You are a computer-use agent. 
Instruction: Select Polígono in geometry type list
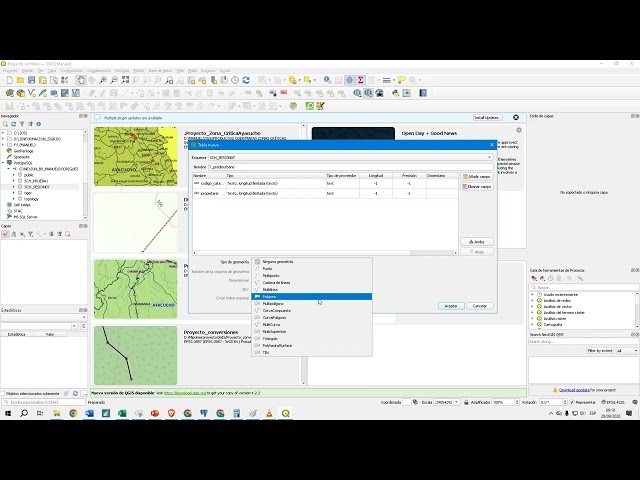(x=311, y=297)
